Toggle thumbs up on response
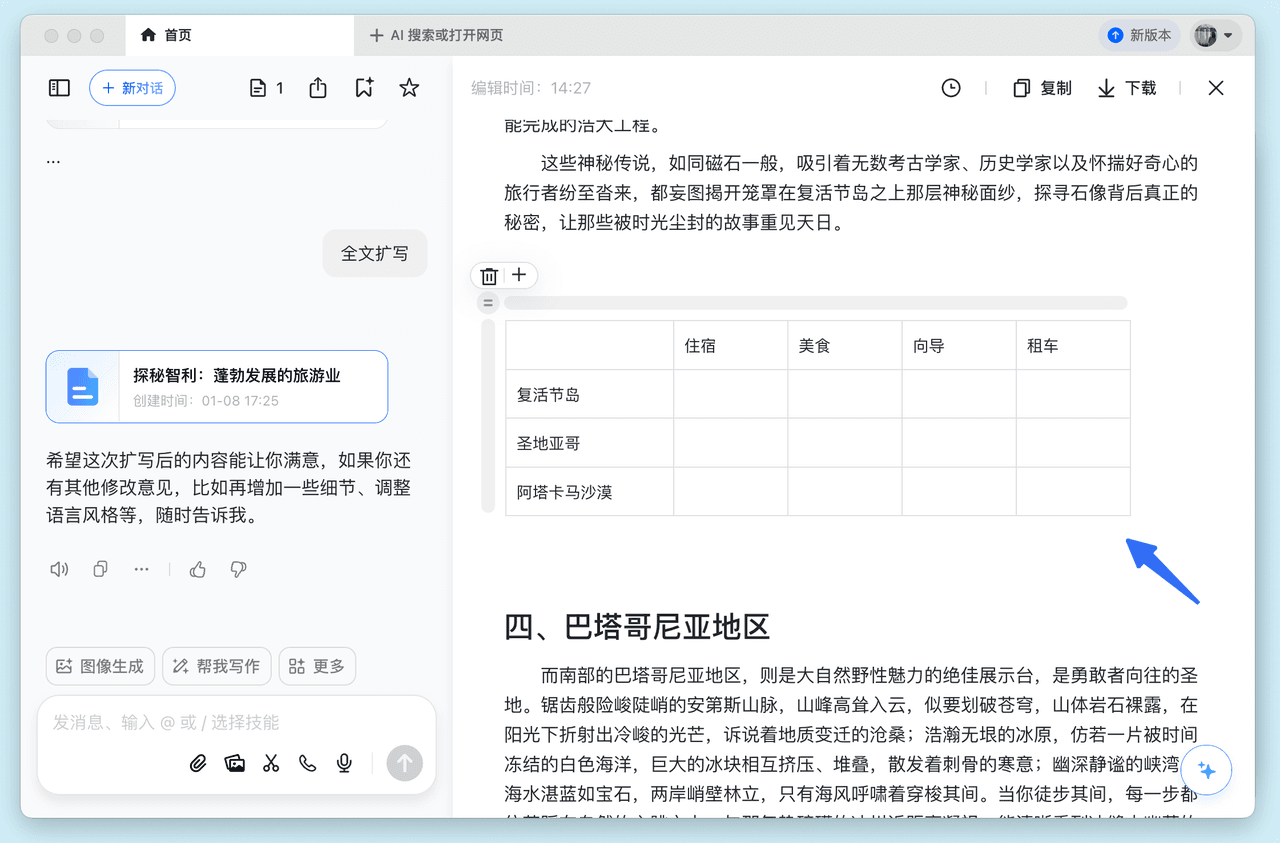Viewport: 1280px width, 843px height. (198, 569)
